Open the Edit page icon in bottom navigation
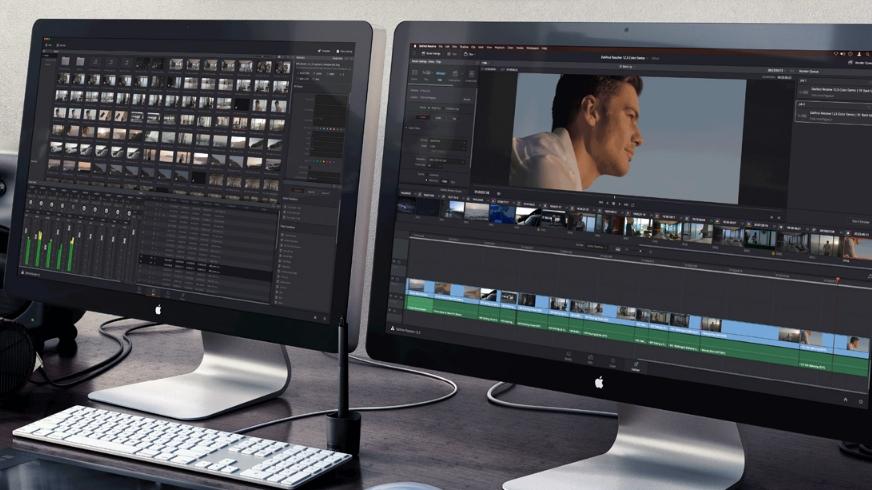872x490 pixels. click(x=590, y=359)
